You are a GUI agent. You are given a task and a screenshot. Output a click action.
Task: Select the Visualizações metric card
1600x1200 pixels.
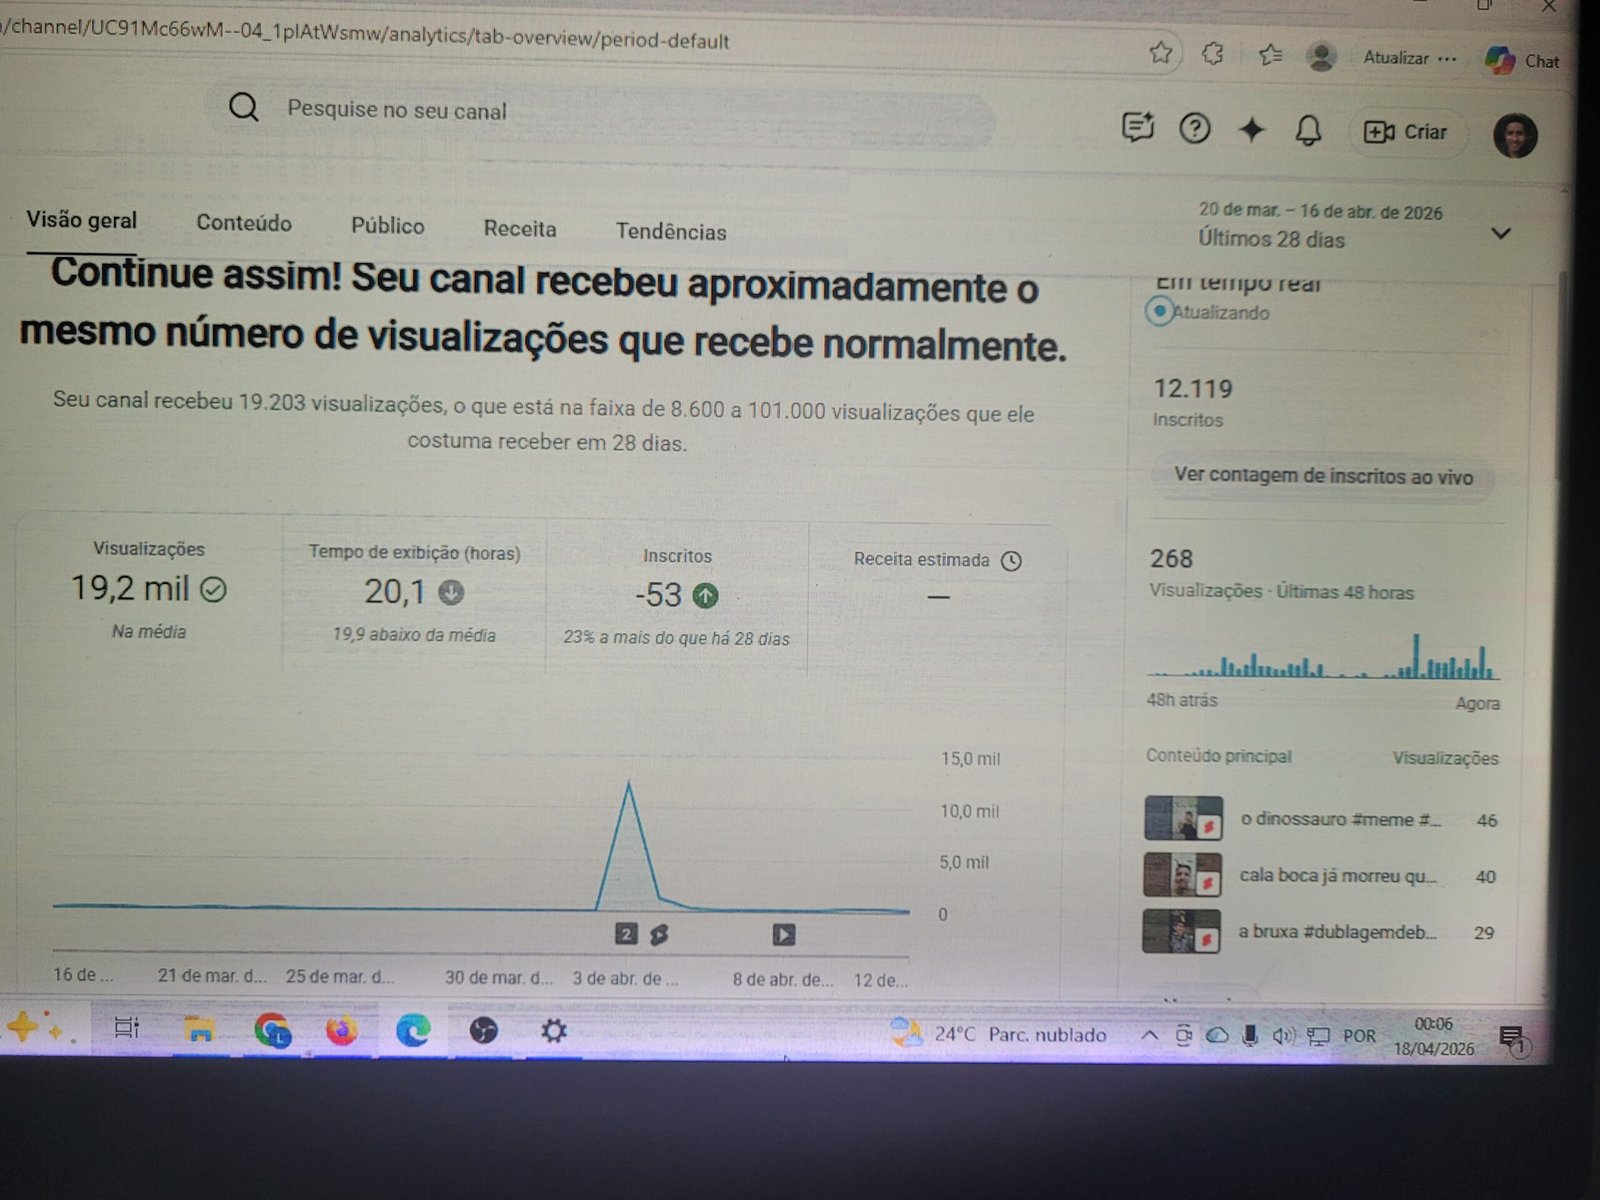pyautogui.click(x=149, y=590)
